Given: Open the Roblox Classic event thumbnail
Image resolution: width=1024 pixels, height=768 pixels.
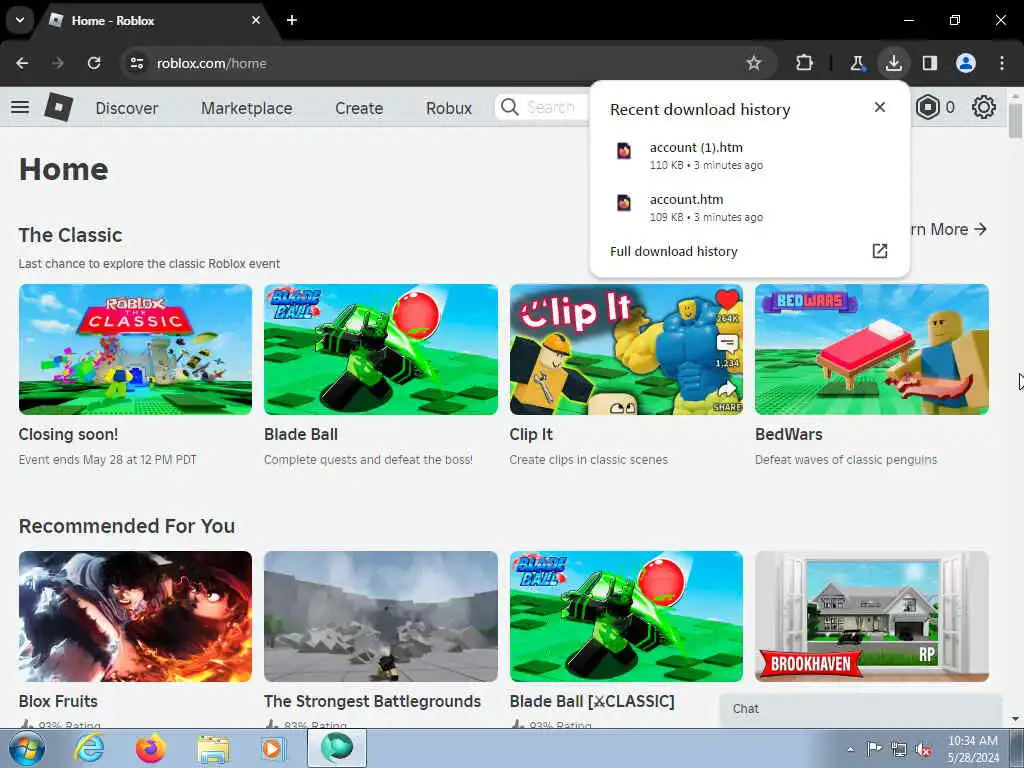Looking at the screenshot, I should coord(135,349).
